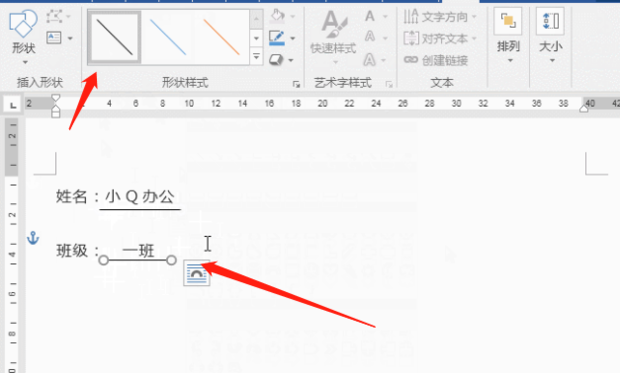The width and height of the screenshot is (620, 373).
Task: Open the 大小 size menu
Action: [550, 36]
